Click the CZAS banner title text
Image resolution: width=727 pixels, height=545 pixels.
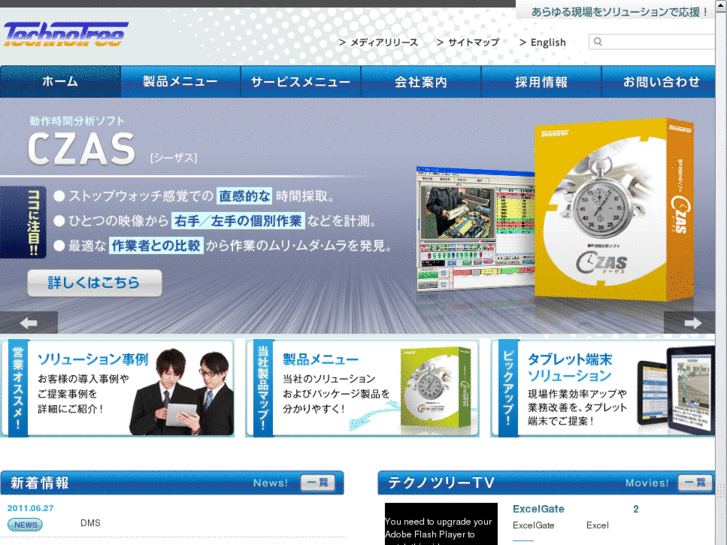pyautogui.click(x=81, y=148)
